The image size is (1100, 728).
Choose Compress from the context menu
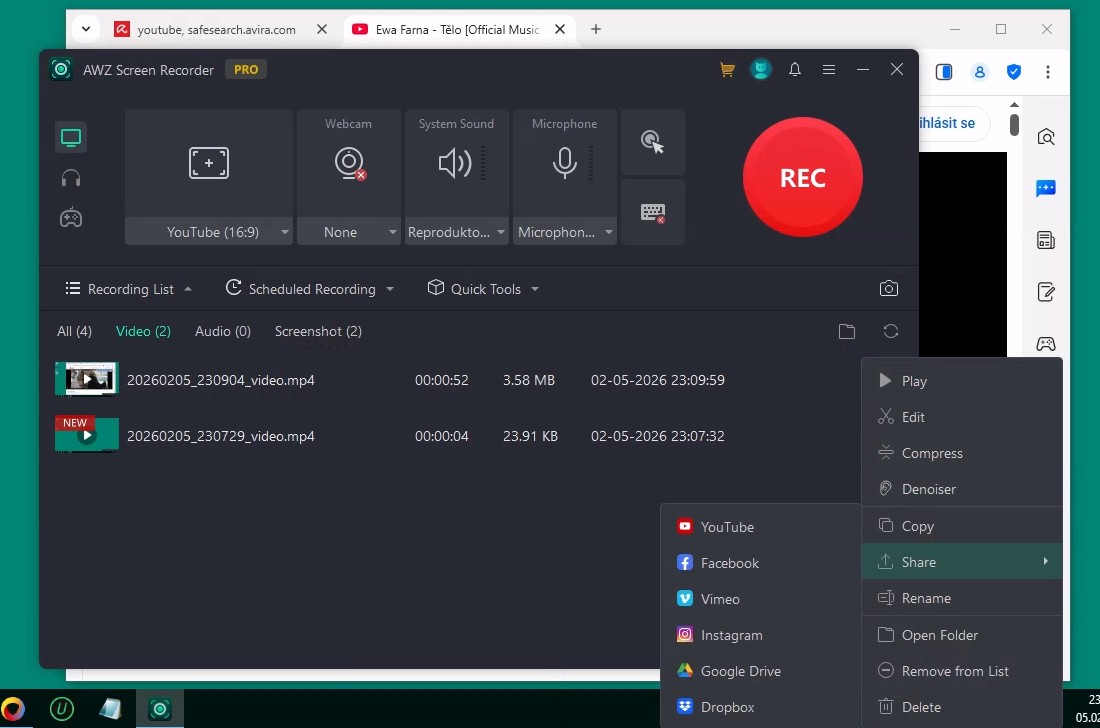(x=931, y=453)
